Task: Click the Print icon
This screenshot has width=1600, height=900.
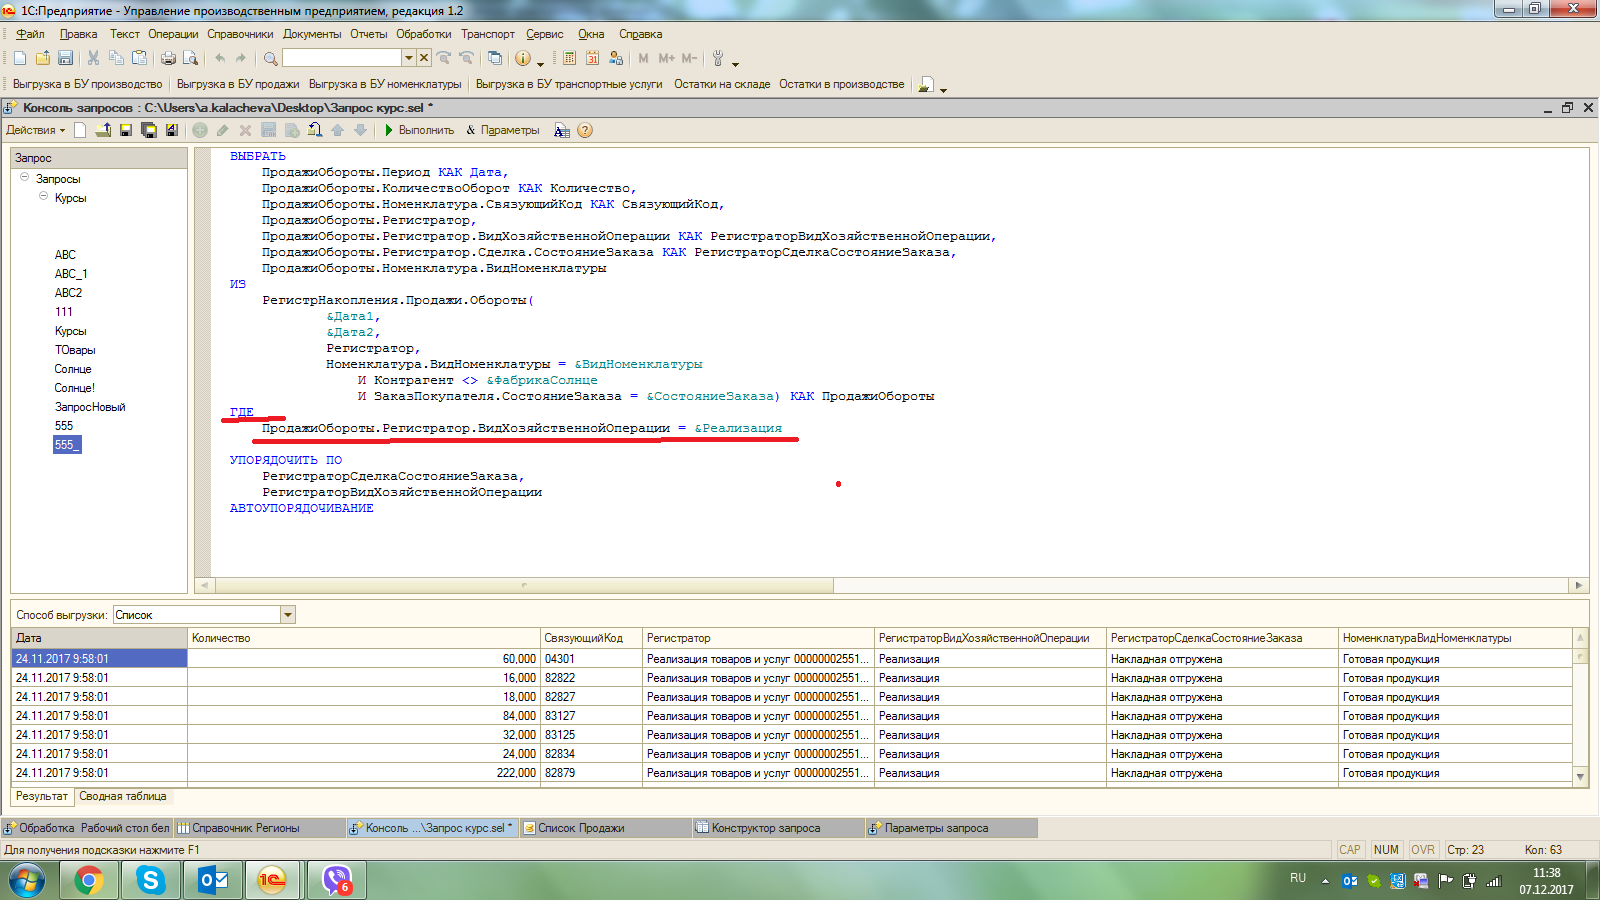Action: [168, 58]
